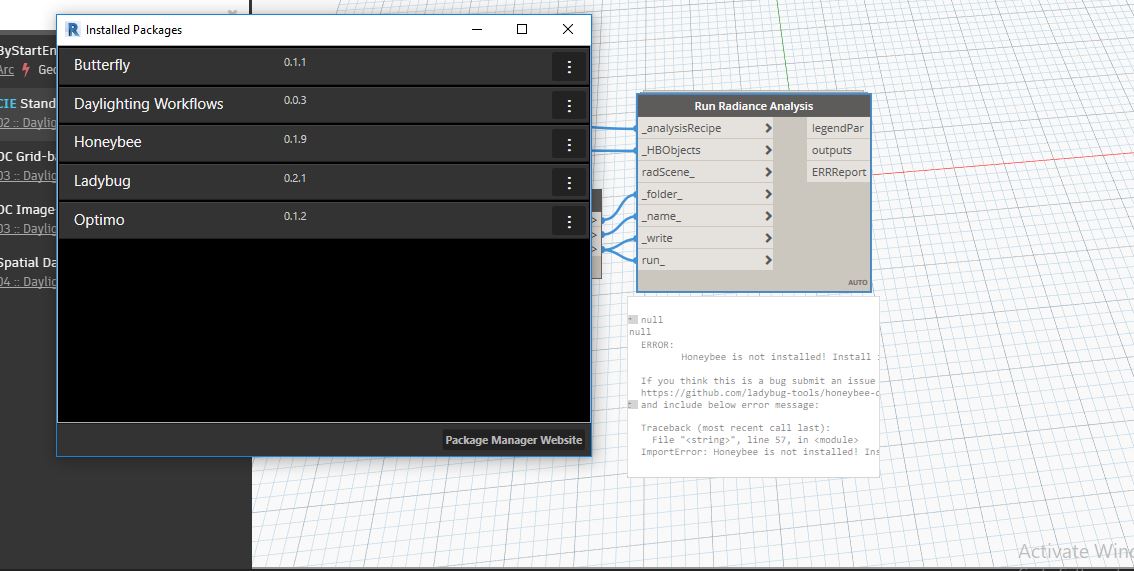Click the outputs output port

[838, 150]
